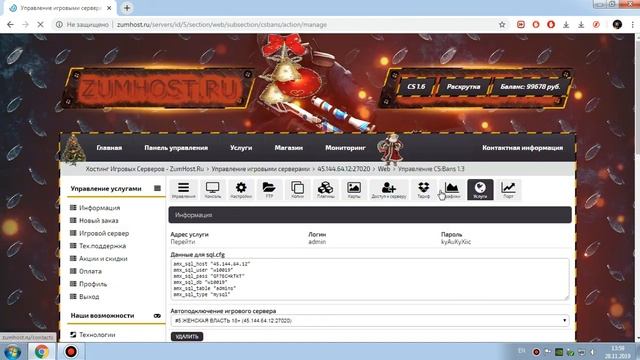The image size is (640, 360).
Task: Open the Chrome profile avatar
Action: point(617,24)
